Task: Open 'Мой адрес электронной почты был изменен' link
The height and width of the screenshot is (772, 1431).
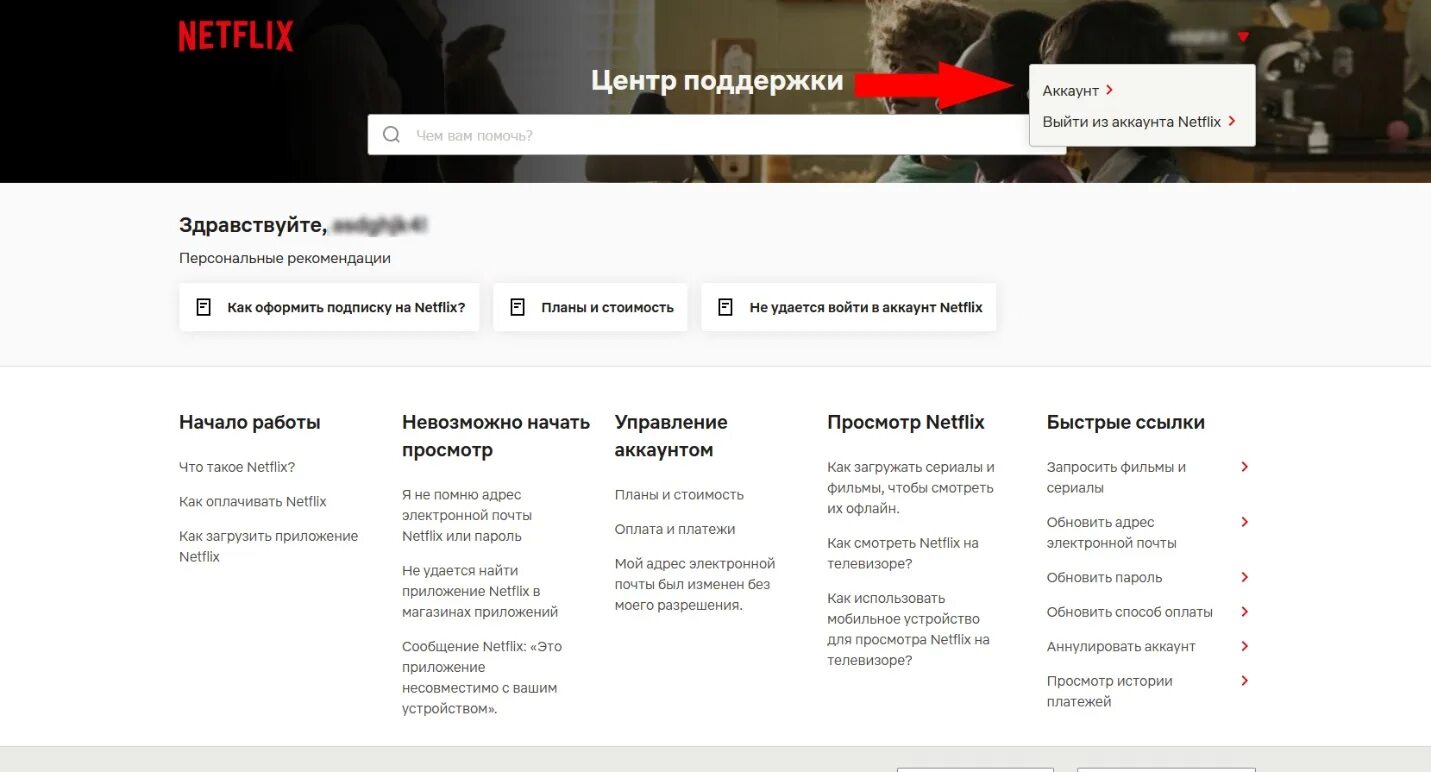Action: 695,584
